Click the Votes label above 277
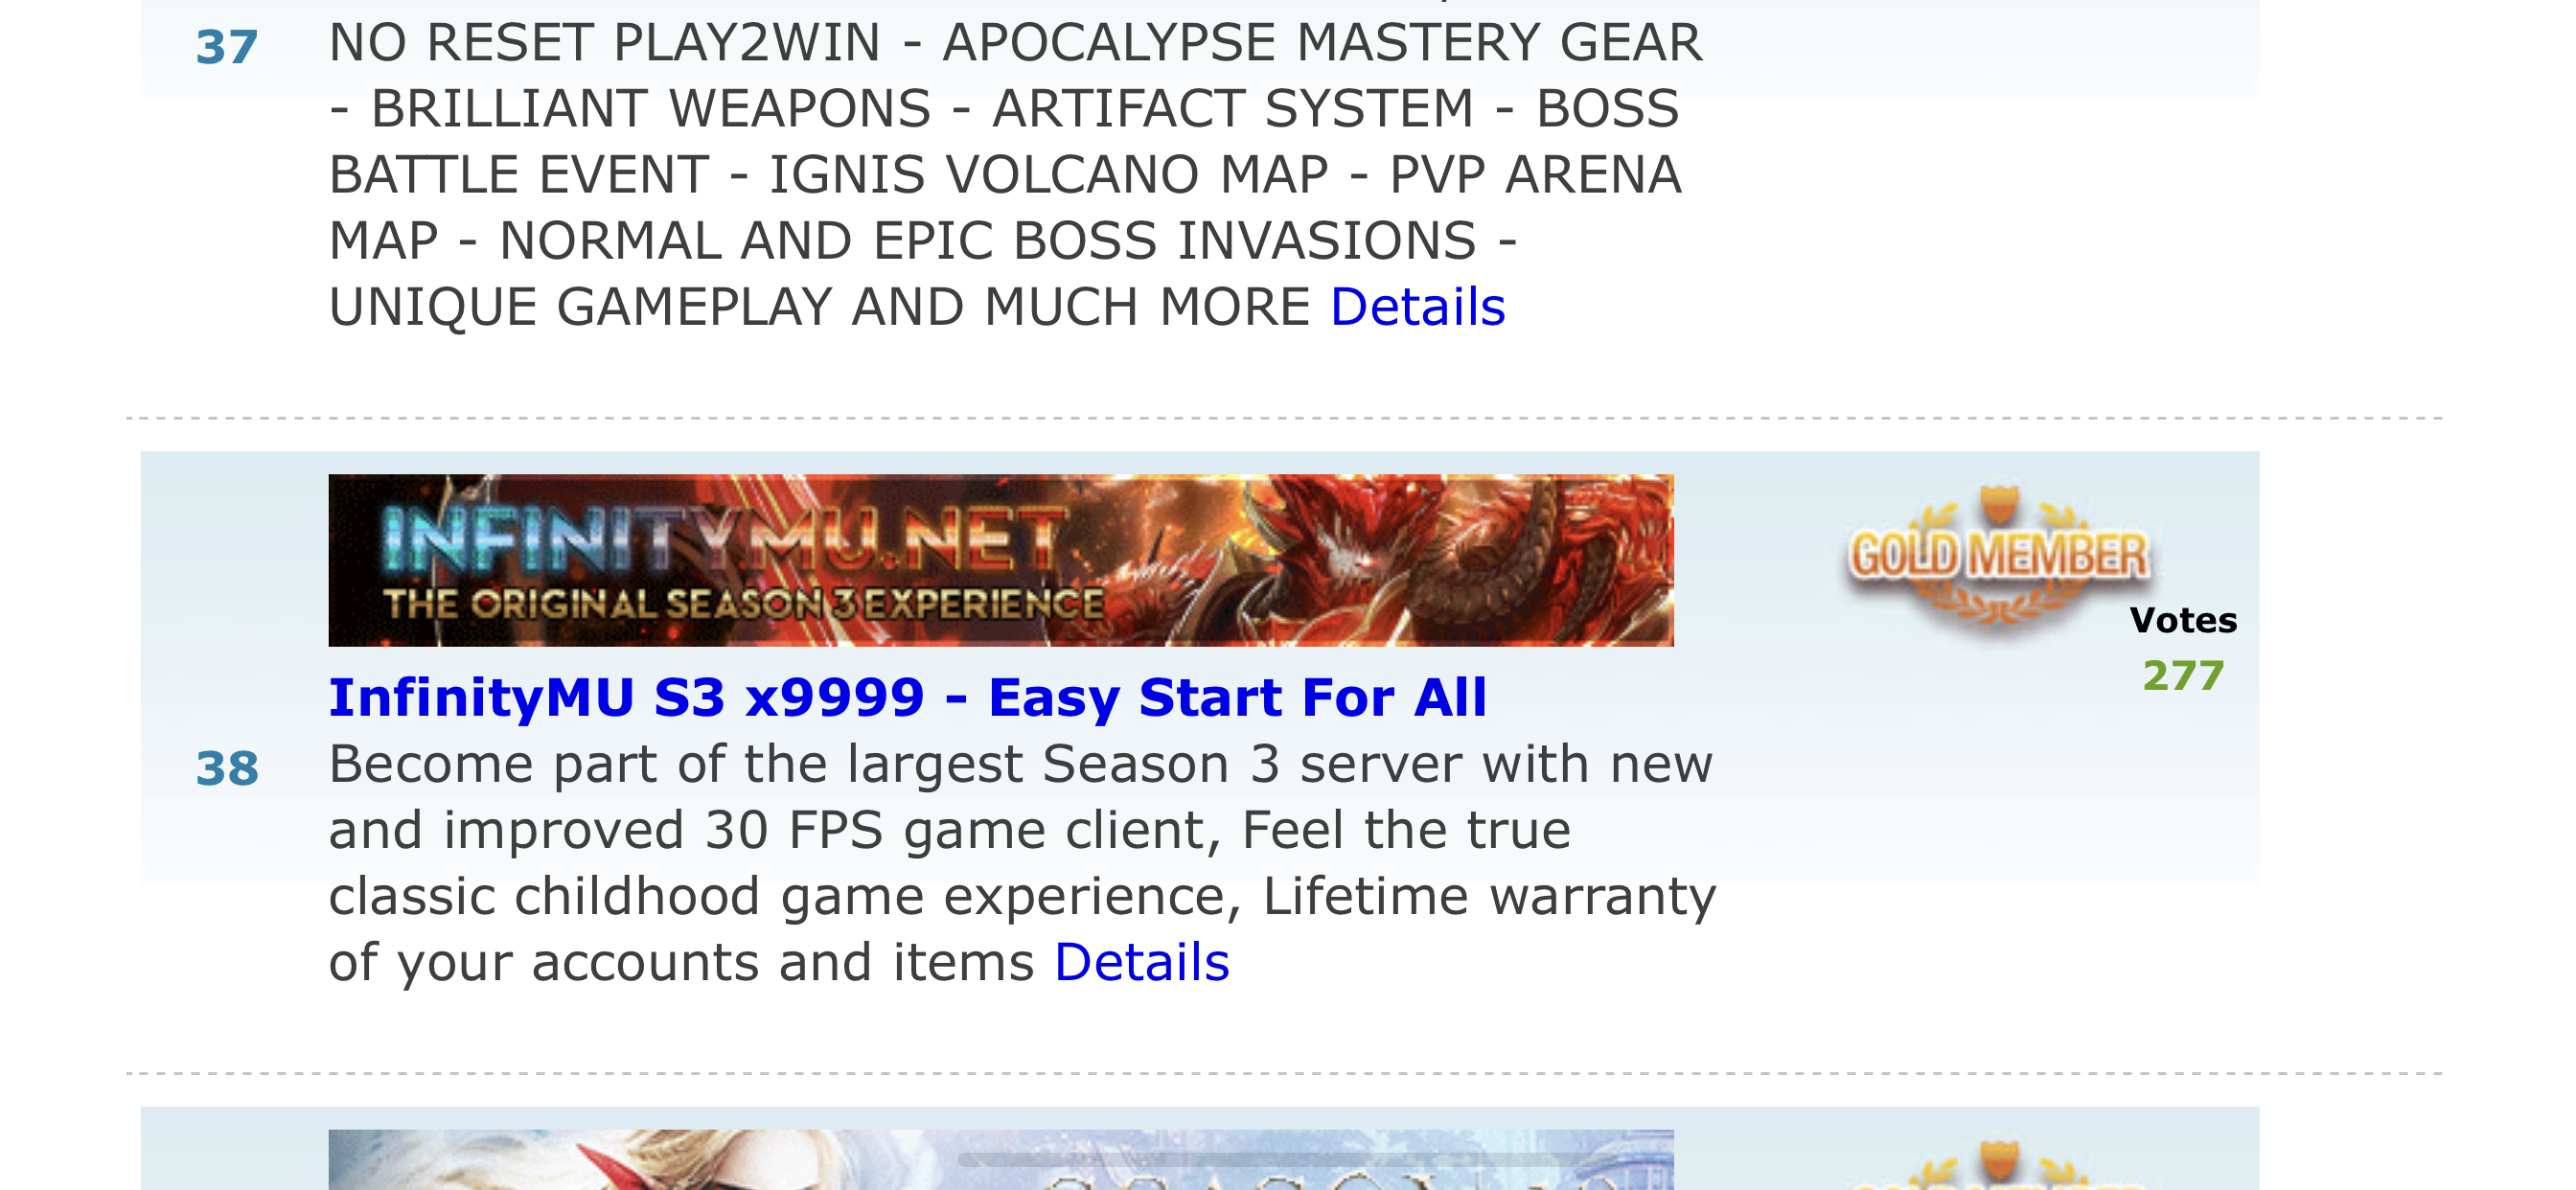This screenshot has height=1190, width=2576. coord(2183,620)
